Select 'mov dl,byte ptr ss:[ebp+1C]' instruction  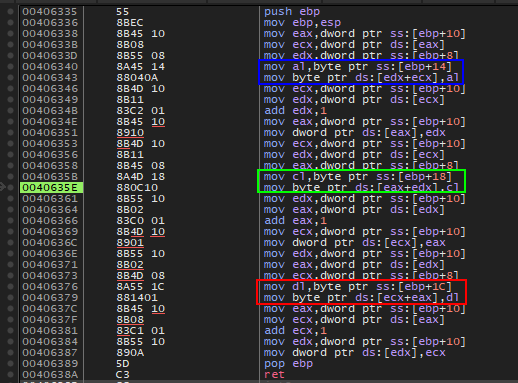(x=358, y=287)
